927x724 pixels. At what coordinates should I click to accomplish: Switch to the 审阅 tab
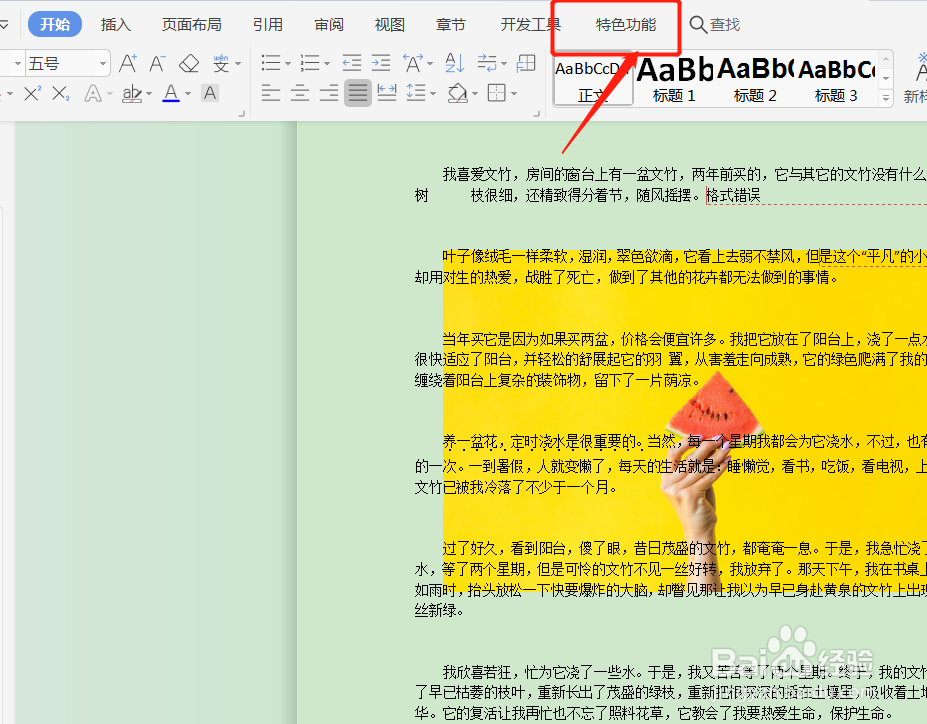pos(329,24)
